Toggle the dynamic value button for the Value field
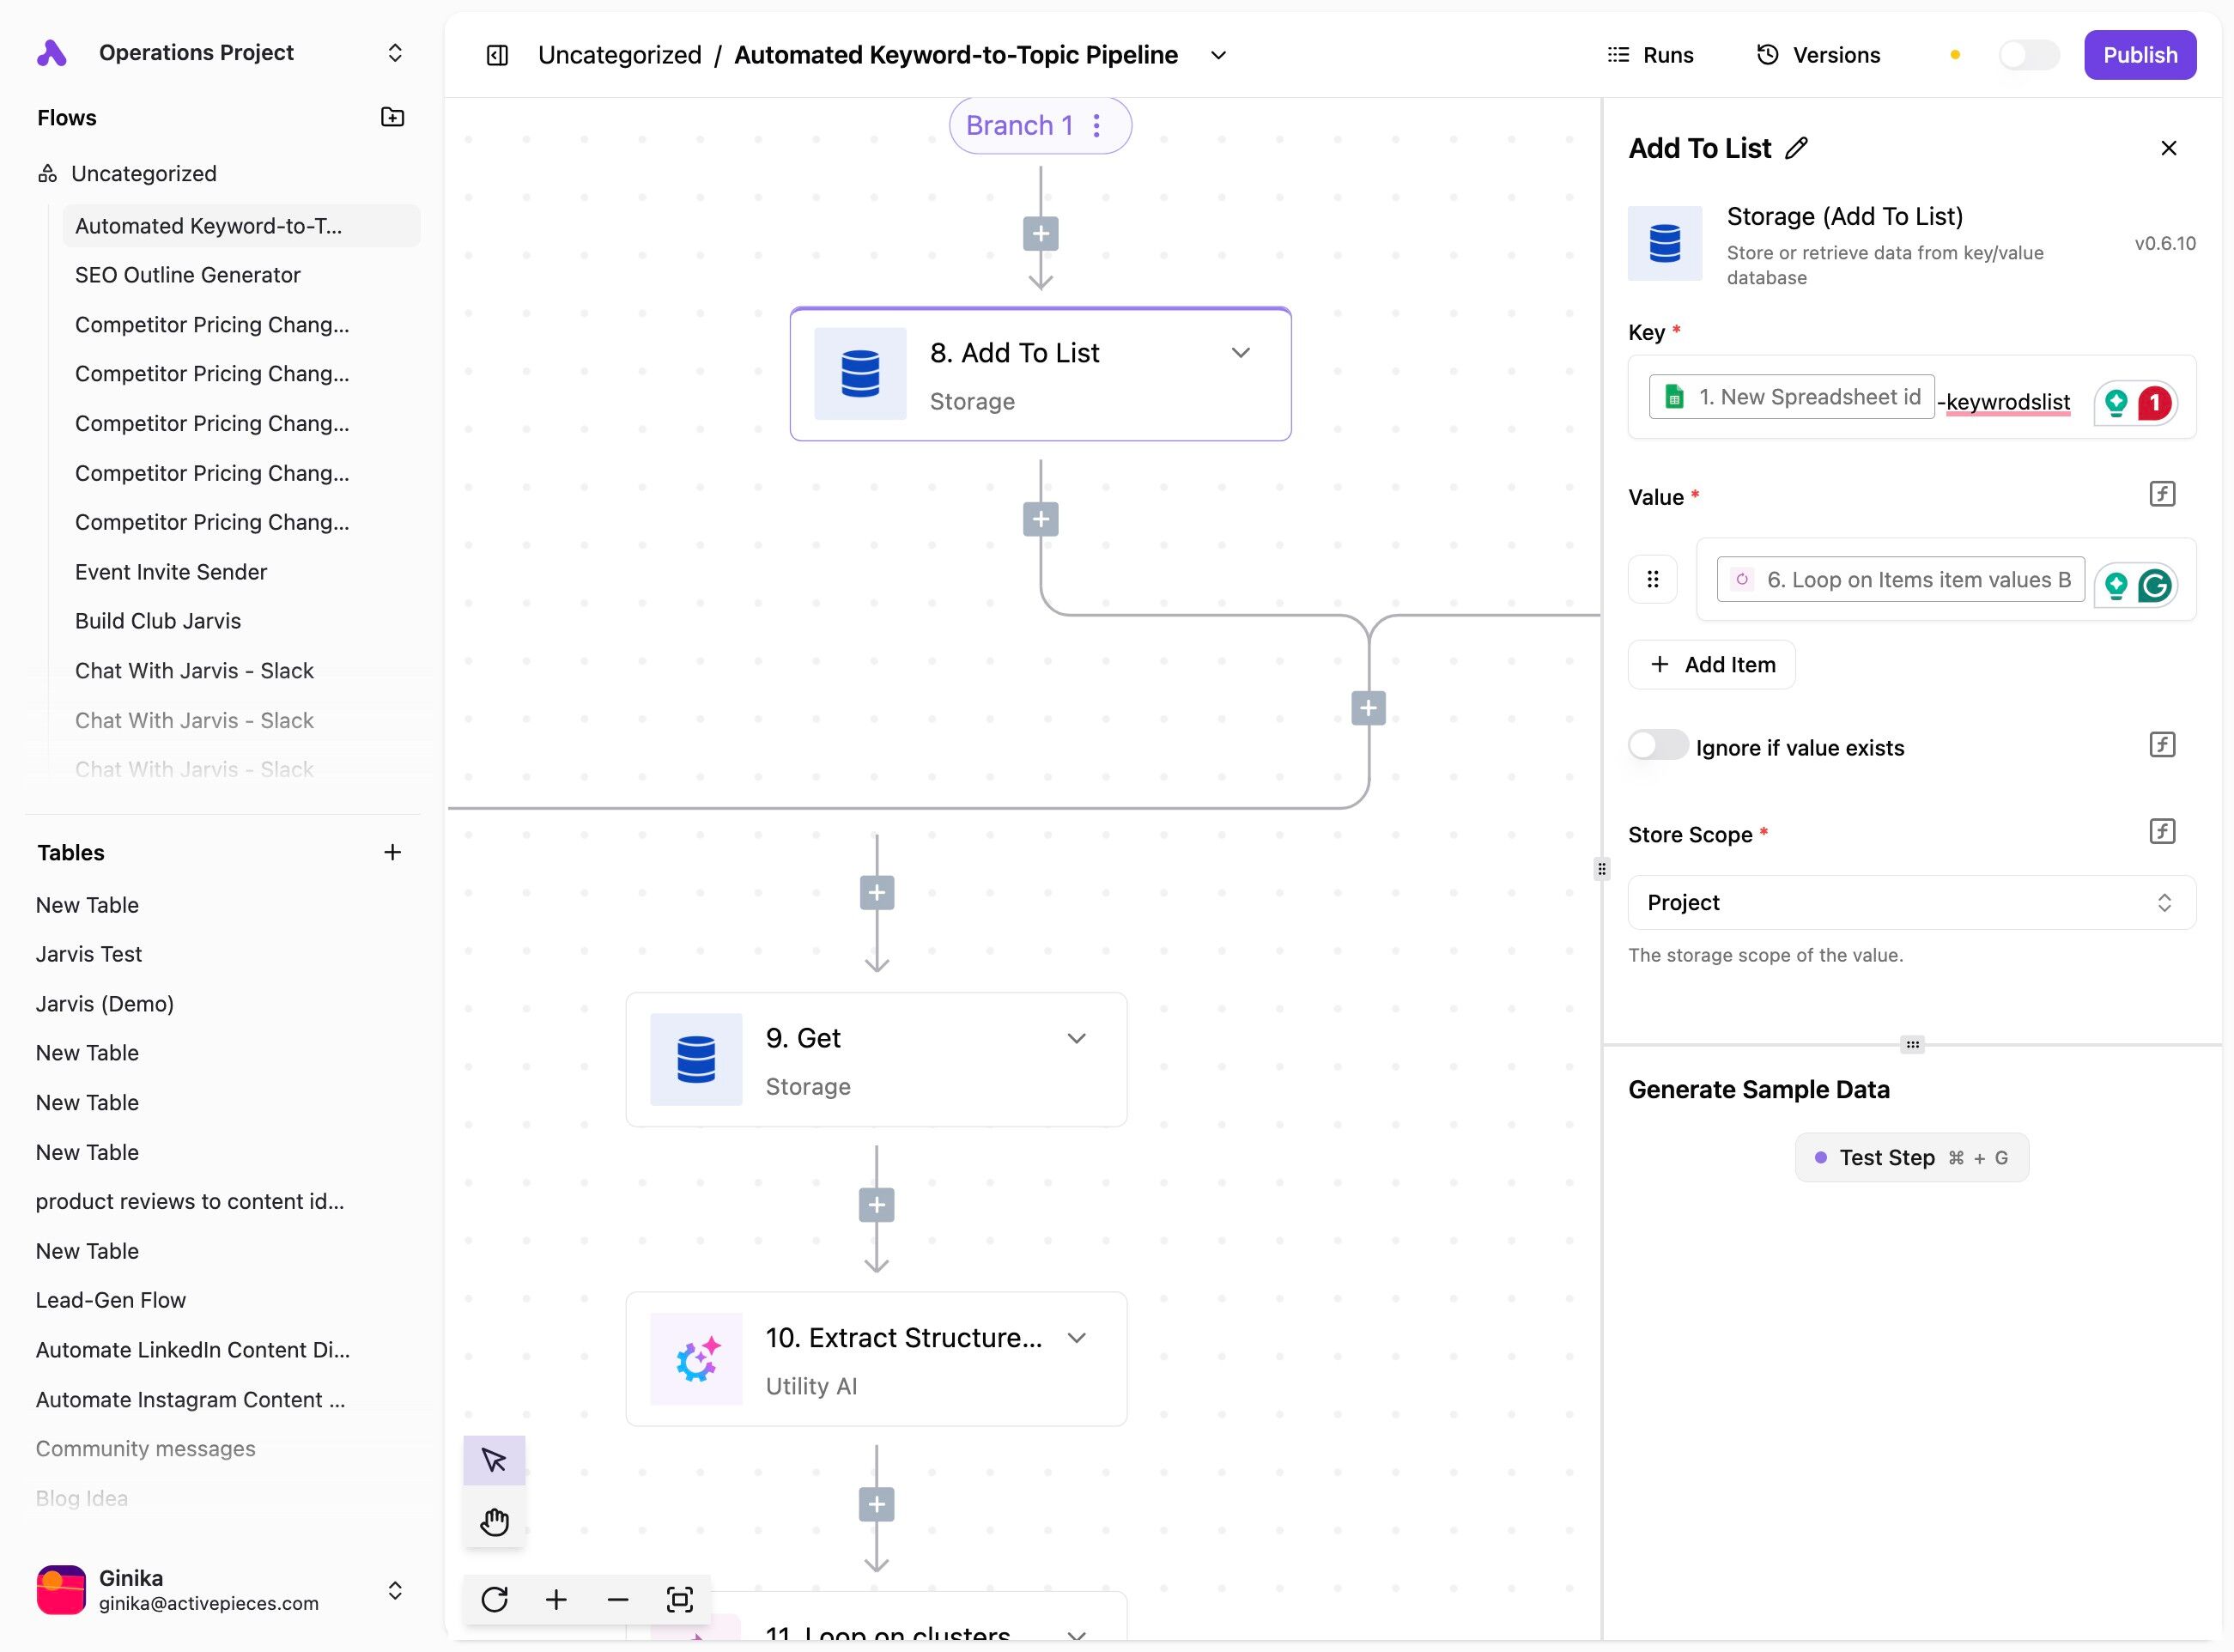Screen dimensions: 2234x1652 tap(2162, 494)
